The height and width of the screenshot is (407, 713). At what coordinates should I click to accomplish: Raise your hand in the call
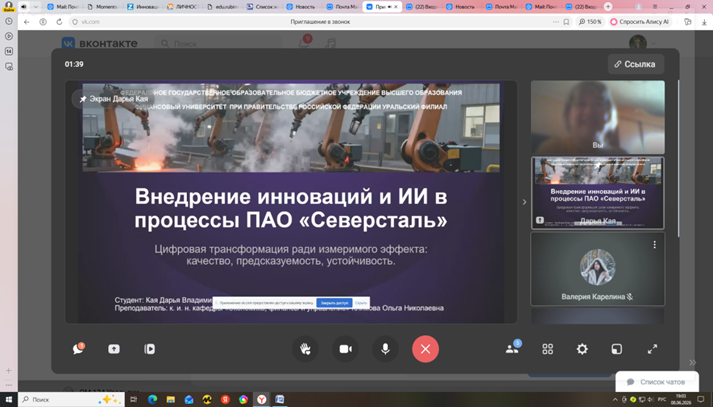tap(306, 349)
